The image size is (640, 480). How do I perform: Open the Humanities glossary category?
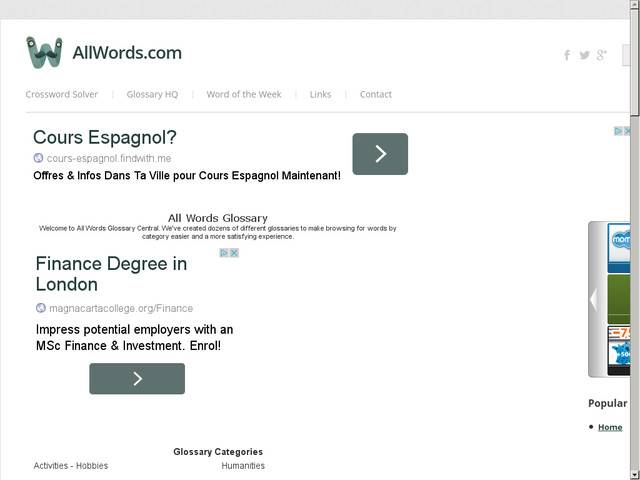pos(243,466)
